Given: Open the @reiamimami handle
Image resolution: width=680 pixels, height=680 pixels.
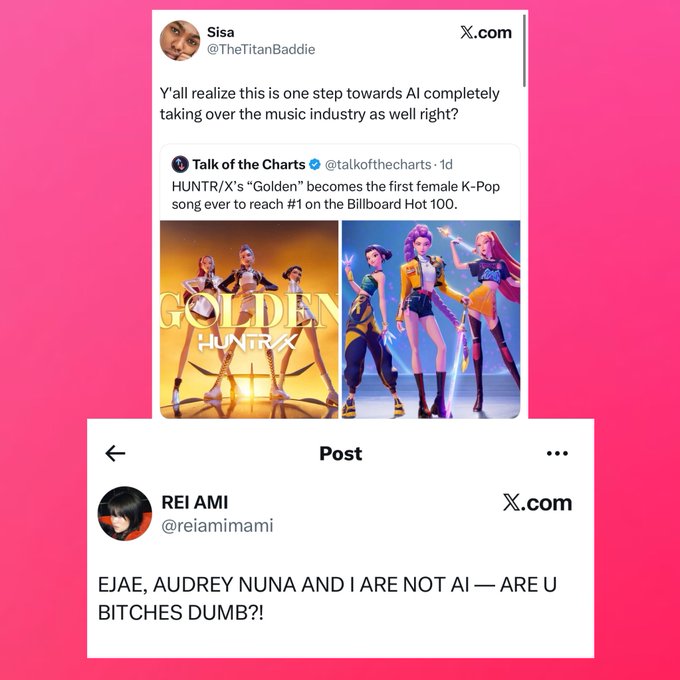Looking at the screenshot, I should click(217, 526).
